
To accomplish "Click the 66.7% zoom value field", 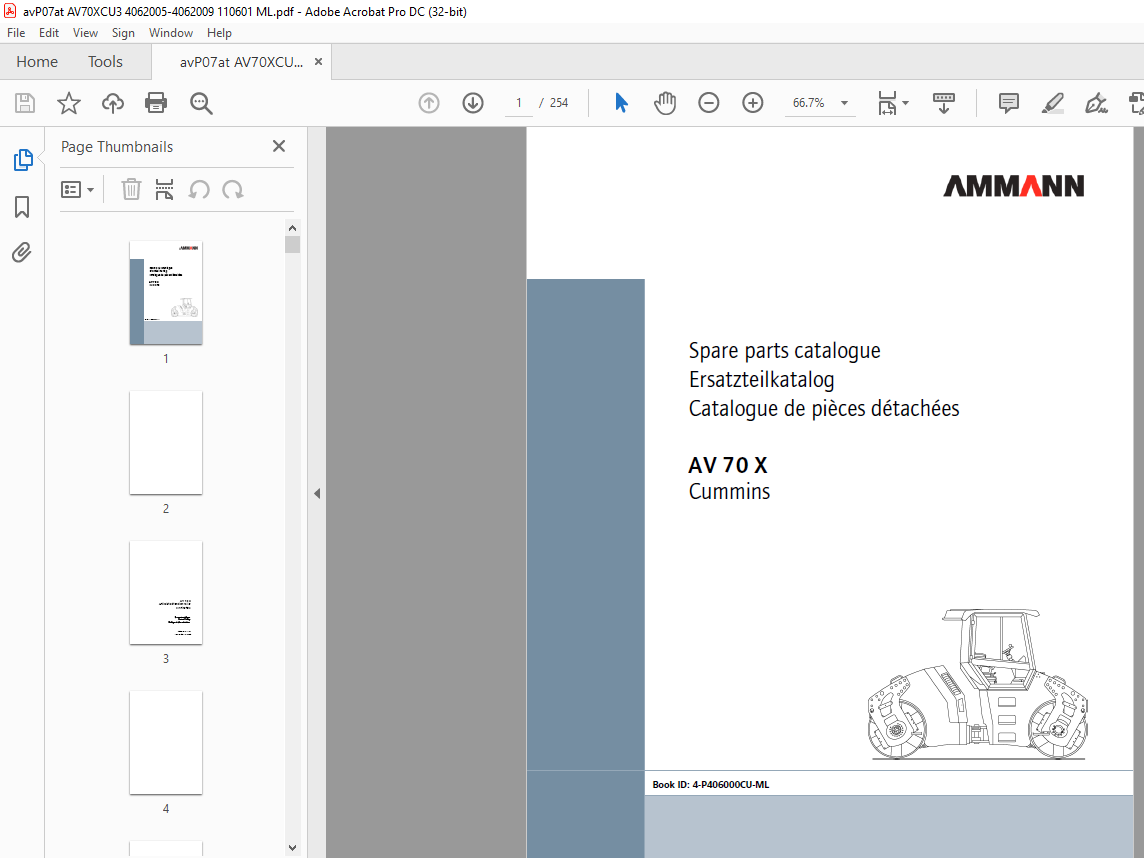I will tap(808, 103).
